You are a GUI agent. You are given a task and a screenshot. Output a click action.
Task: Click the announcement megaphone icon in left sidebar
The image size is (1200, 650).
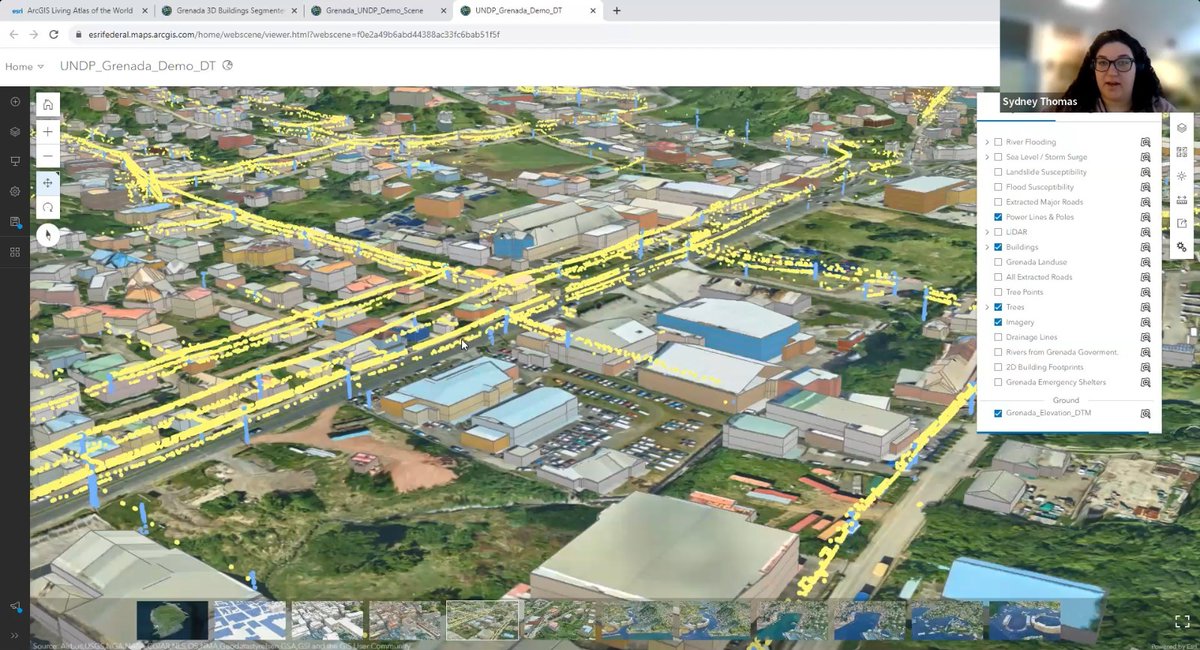point(15,607)
